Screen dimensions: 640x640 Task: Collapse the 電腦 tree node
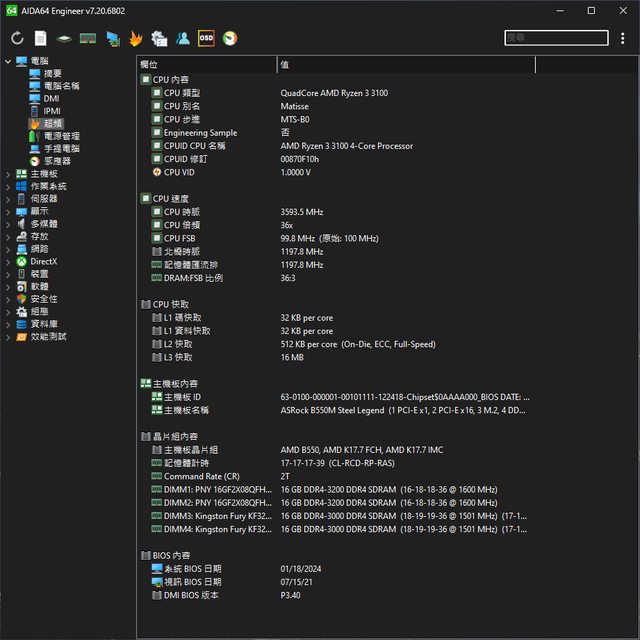point(8,61)
